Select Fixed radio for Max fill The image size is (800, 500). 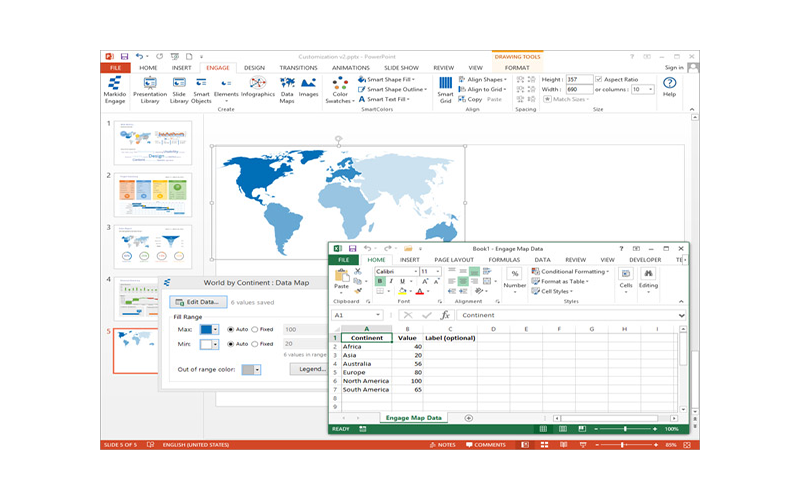[x=255, y=330]
